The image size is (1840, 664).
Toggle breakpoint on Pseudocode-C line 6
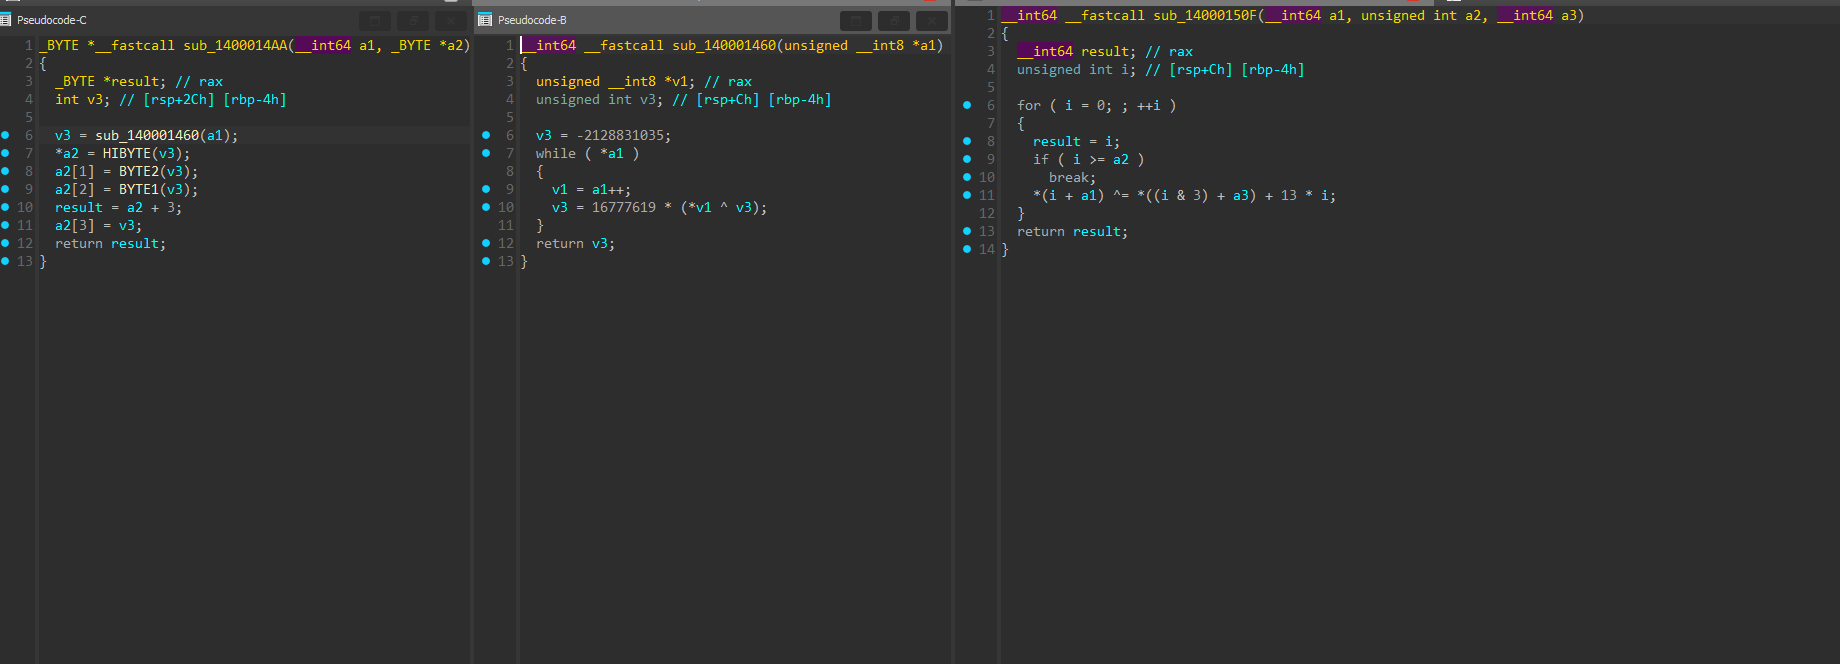click(5, 135)
